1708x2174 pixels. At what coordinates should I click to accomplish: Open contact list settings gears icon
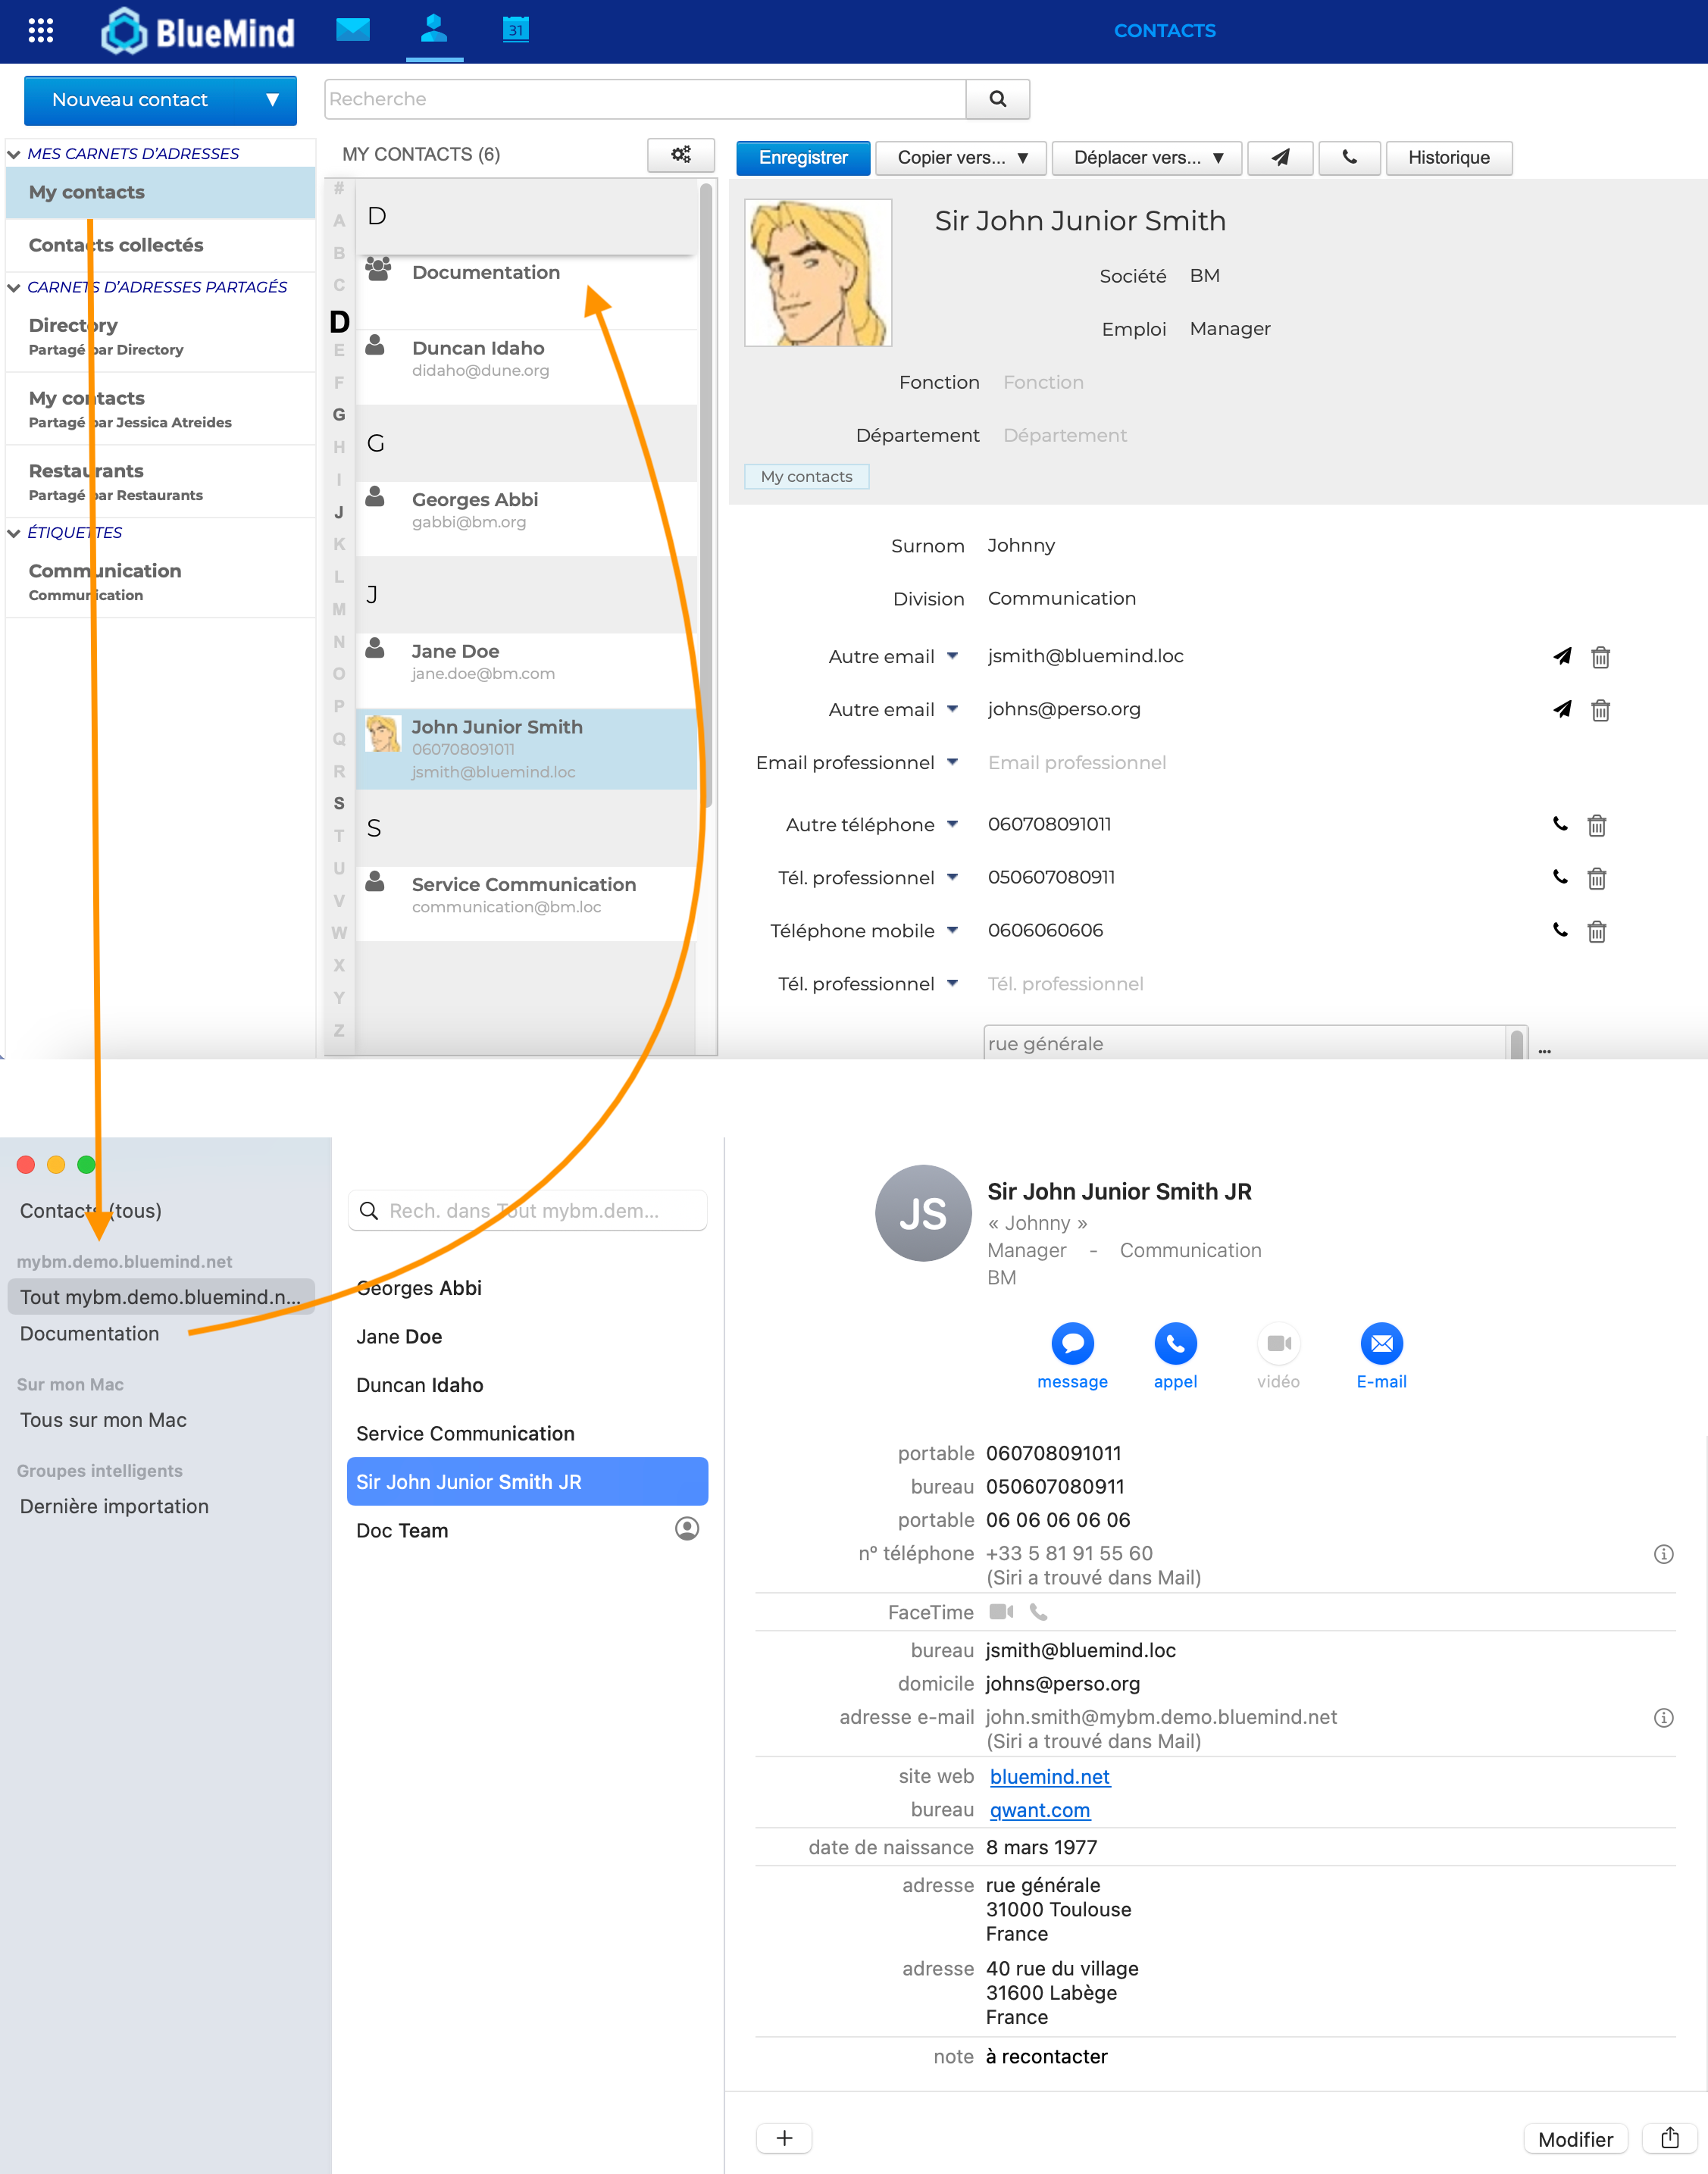point(681,155)
